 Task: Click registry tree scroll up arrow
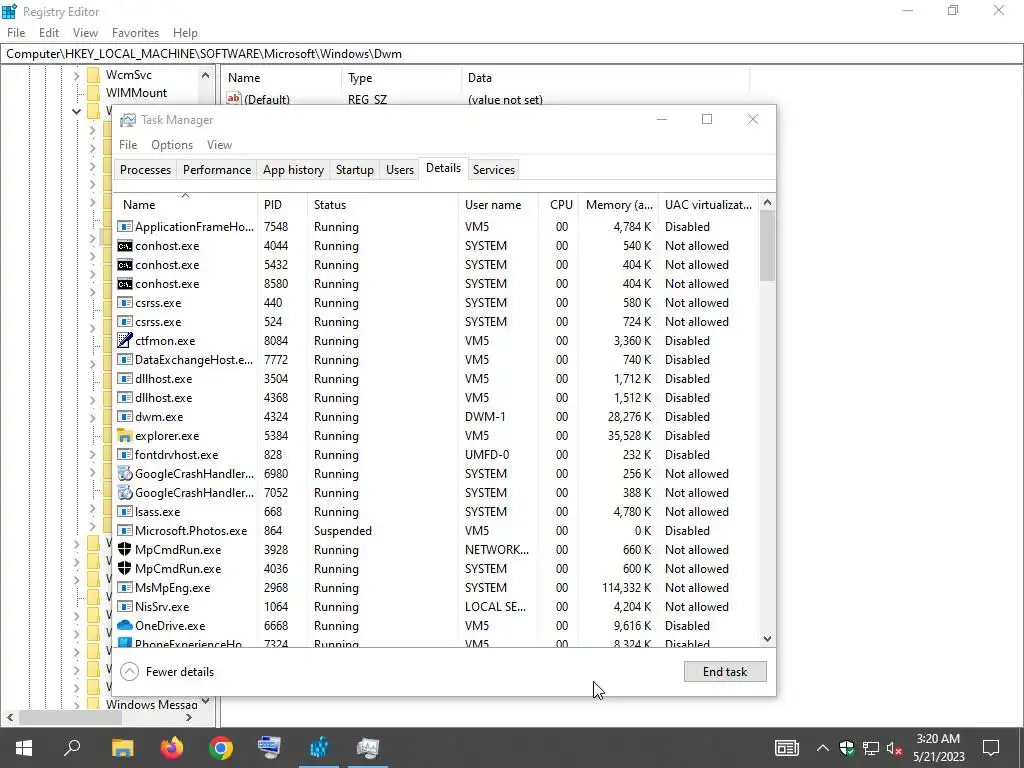(206, 75)
